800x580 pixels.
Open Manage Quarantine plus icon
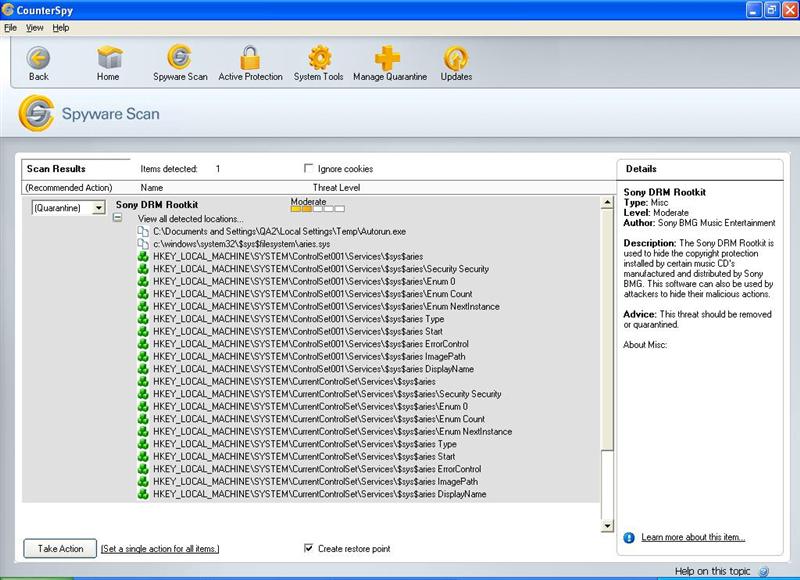click(x=387, y=58)
